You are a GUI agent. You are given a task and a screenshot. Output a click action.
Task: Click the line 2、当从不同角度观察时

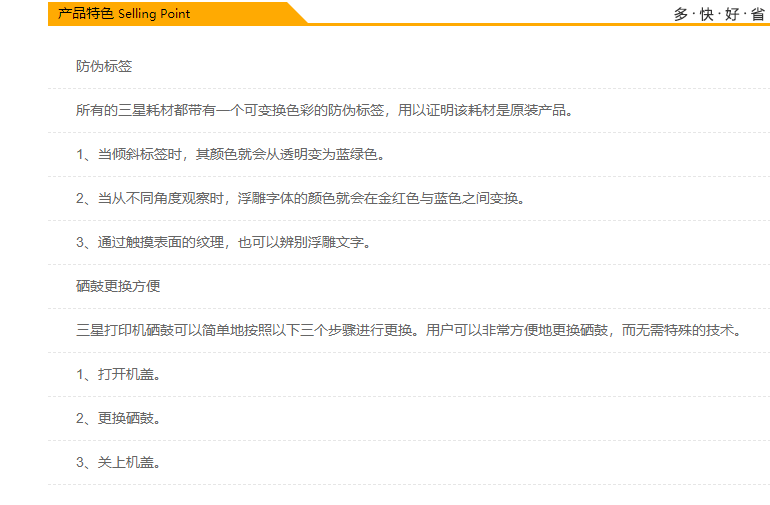(x=301, y=198)
